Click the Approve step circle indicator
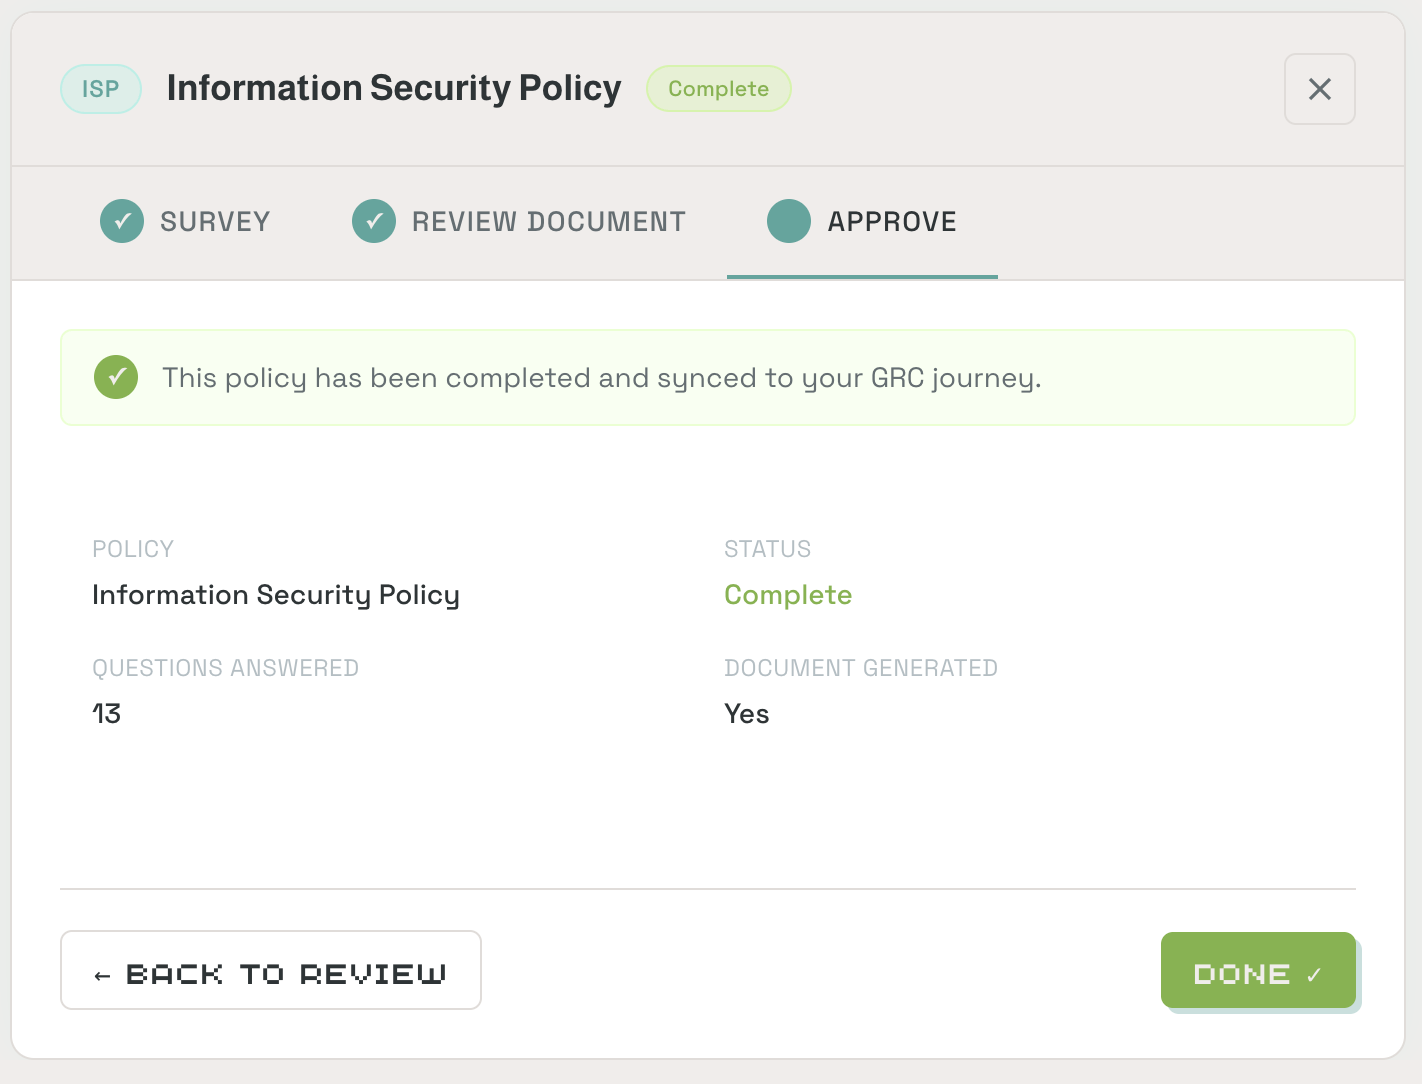 click(x=789, y=221)
